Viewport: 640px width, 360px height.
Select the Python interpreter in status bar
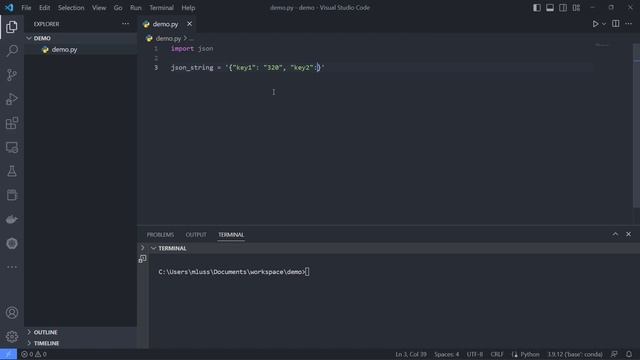tap(575, 354)
